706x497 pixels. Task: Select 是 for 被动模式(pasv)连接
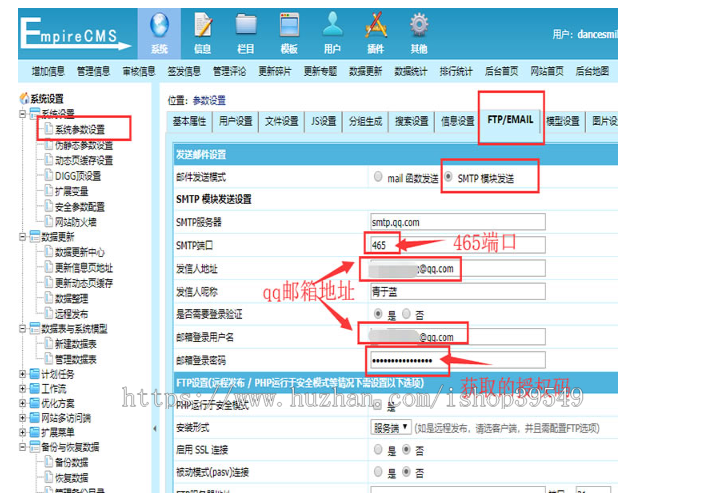pyautogui.click(x=378, y=472)
